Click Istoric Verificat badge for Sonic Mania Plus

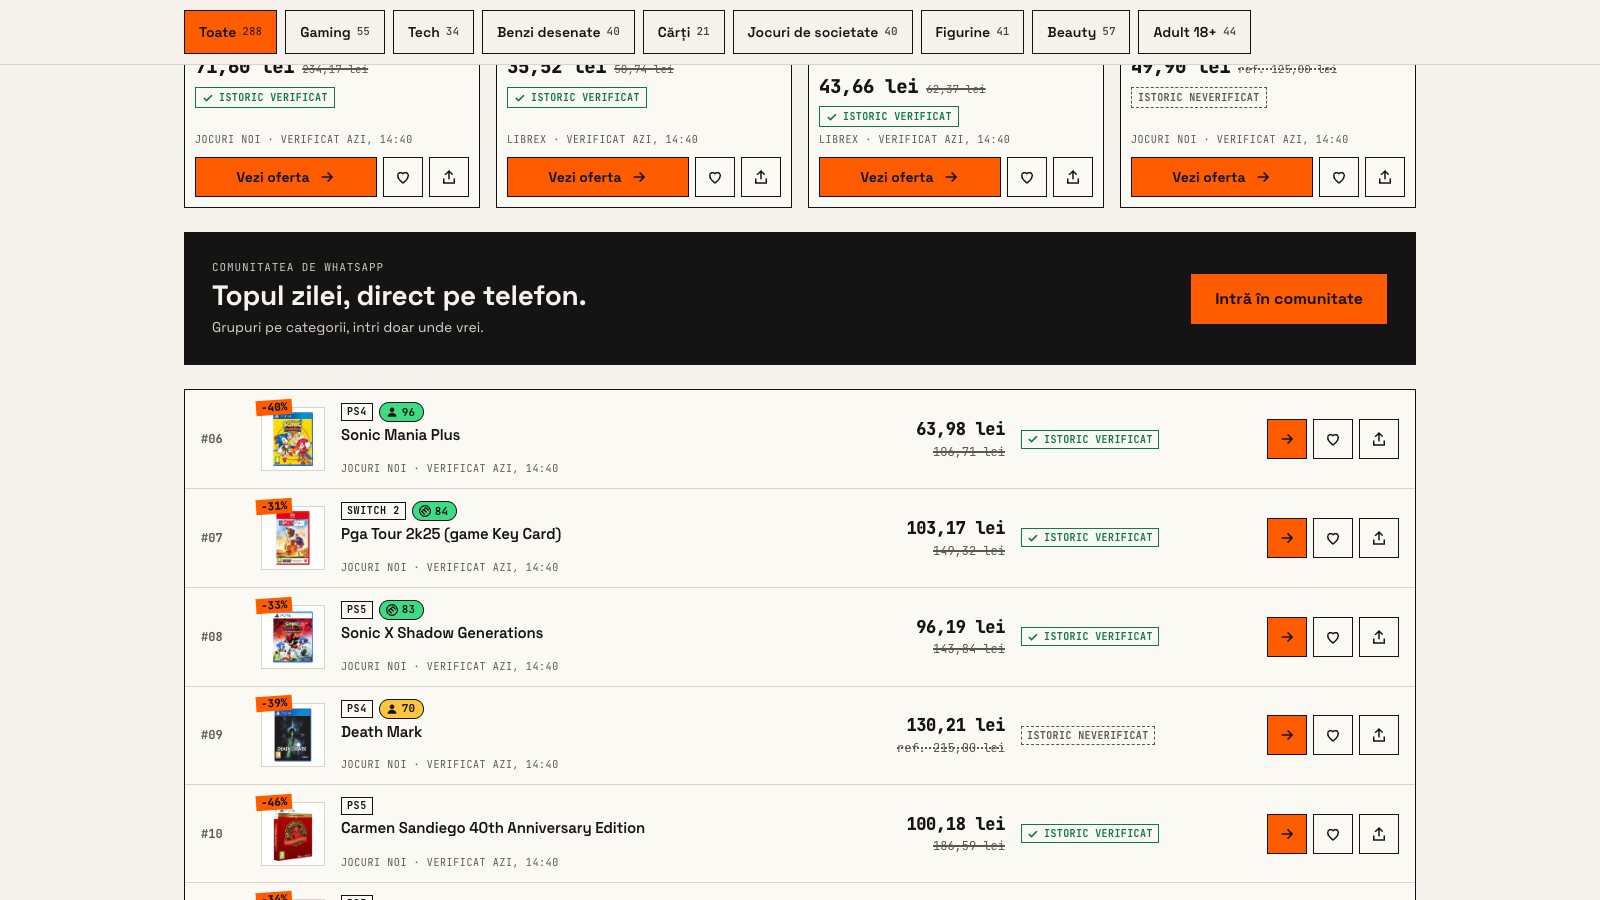pyautogui.click(x=1090, y=439)
